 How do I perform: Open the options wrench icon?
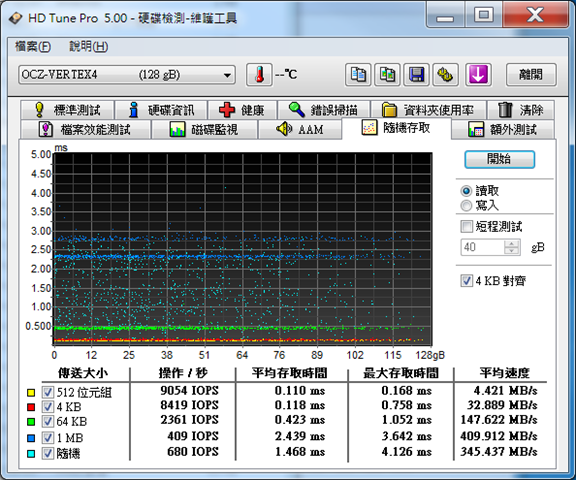(x=445, y=75)
